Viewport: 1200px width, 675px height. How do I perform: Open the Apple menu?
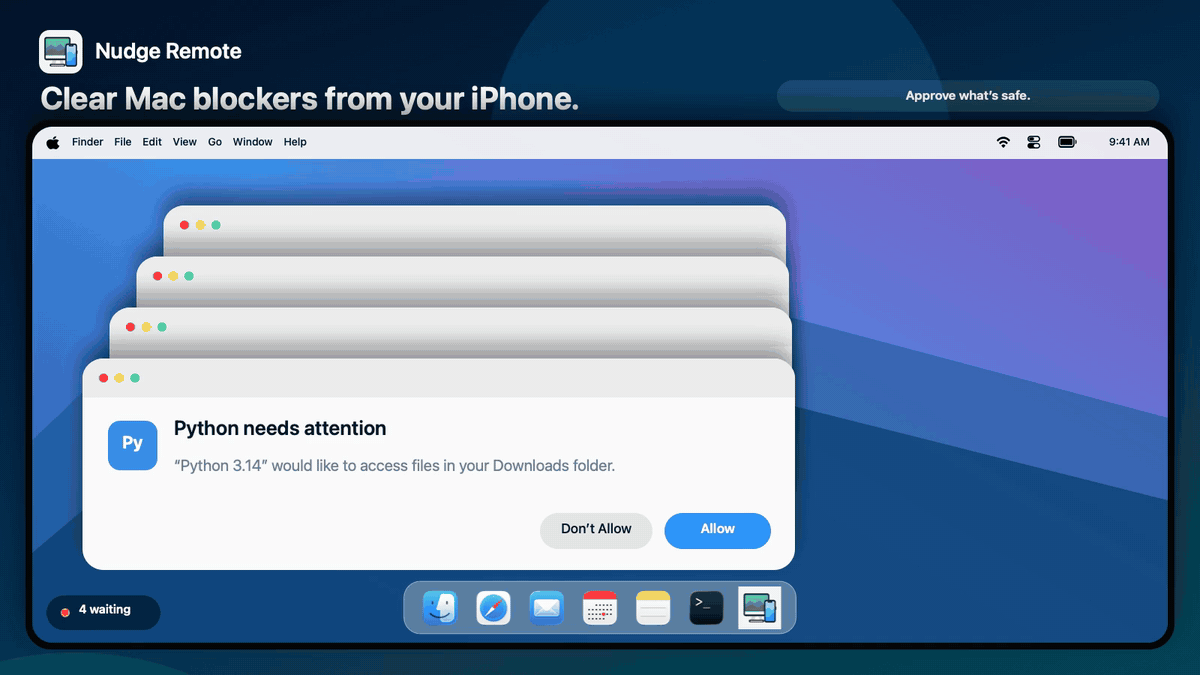coord(53,142)
